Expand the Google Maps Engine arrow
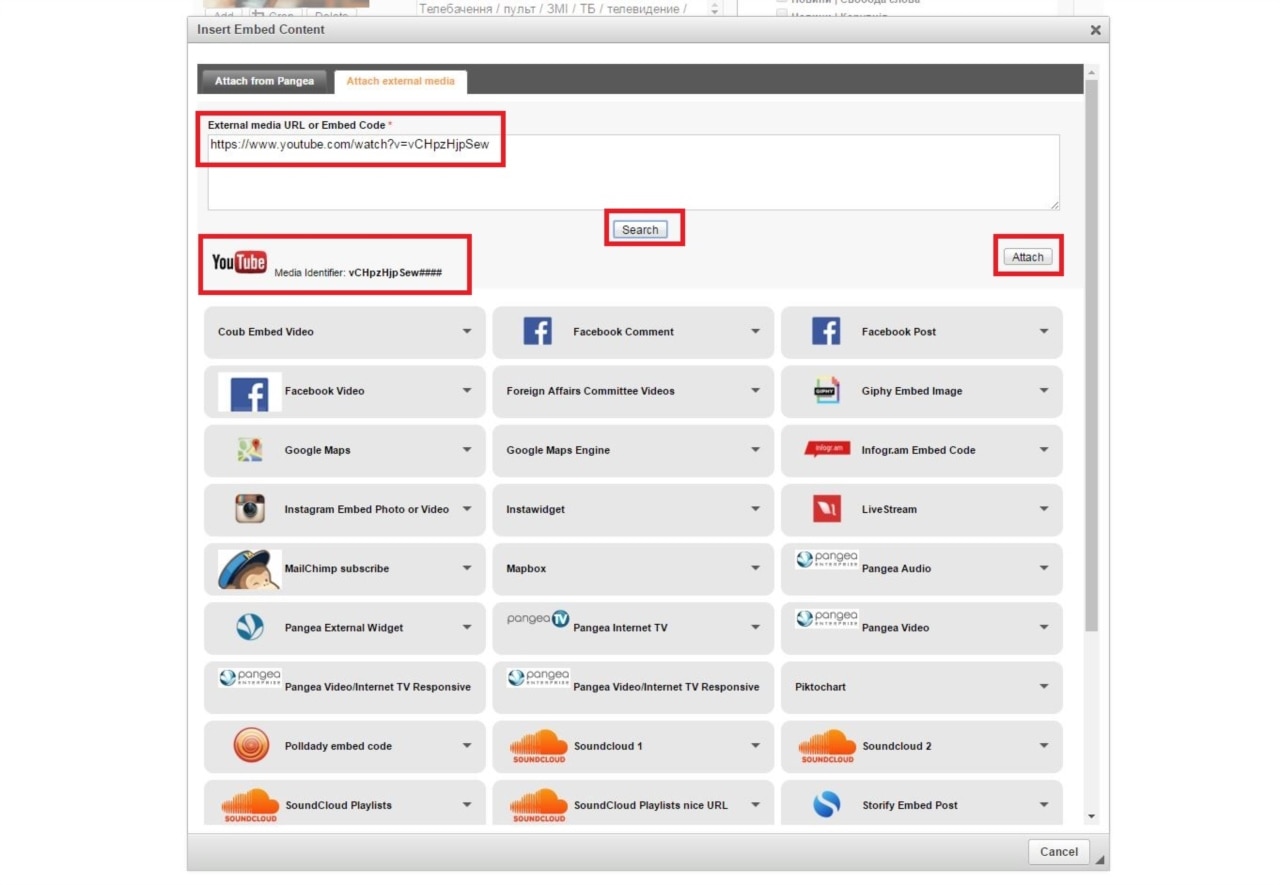 755,450
